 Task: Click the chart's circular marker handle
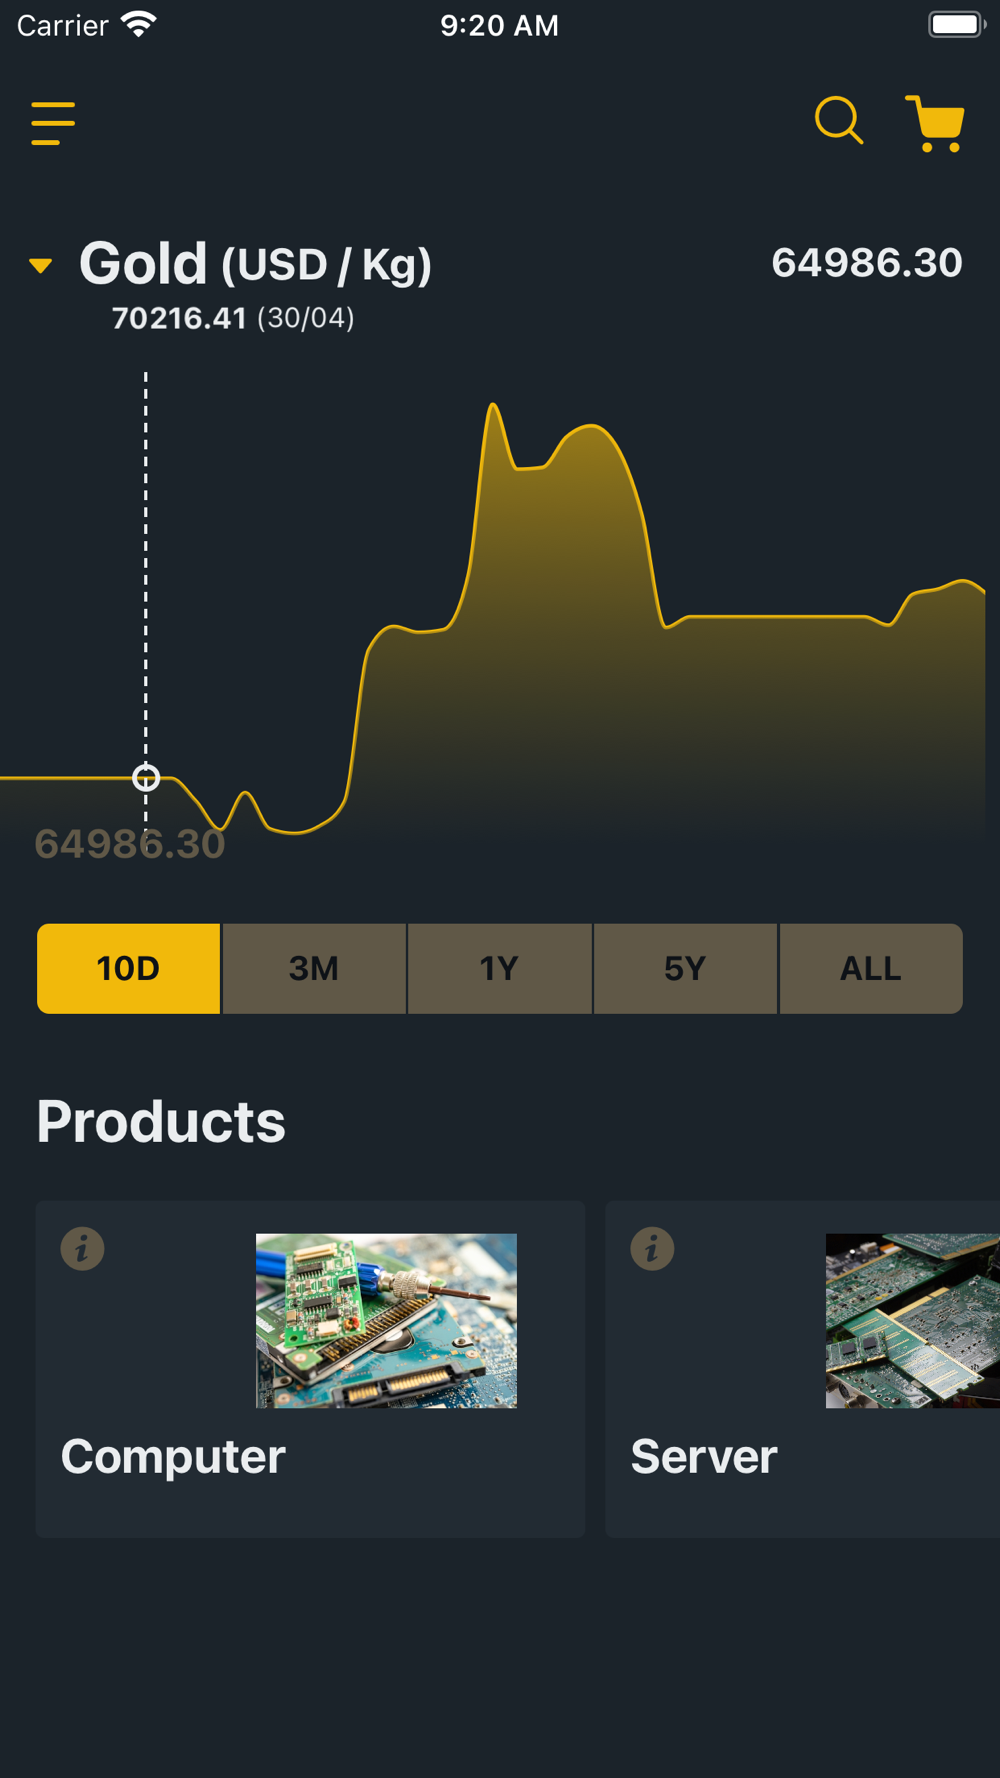146,777
